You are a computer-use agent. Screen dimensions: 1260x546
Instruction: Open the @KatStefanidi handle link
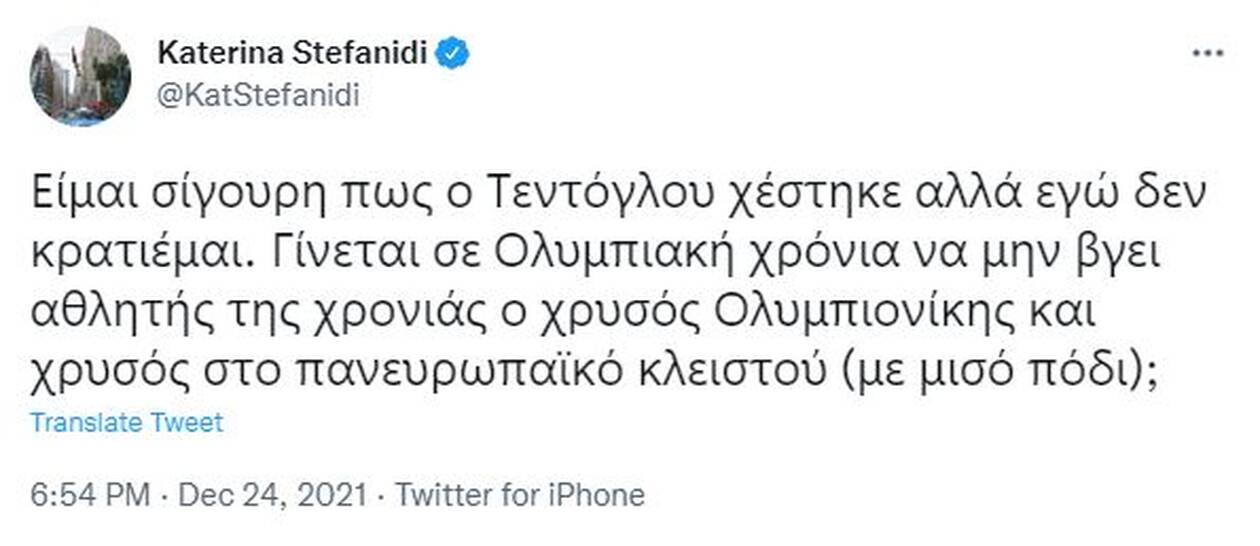[x=258, y=96]
